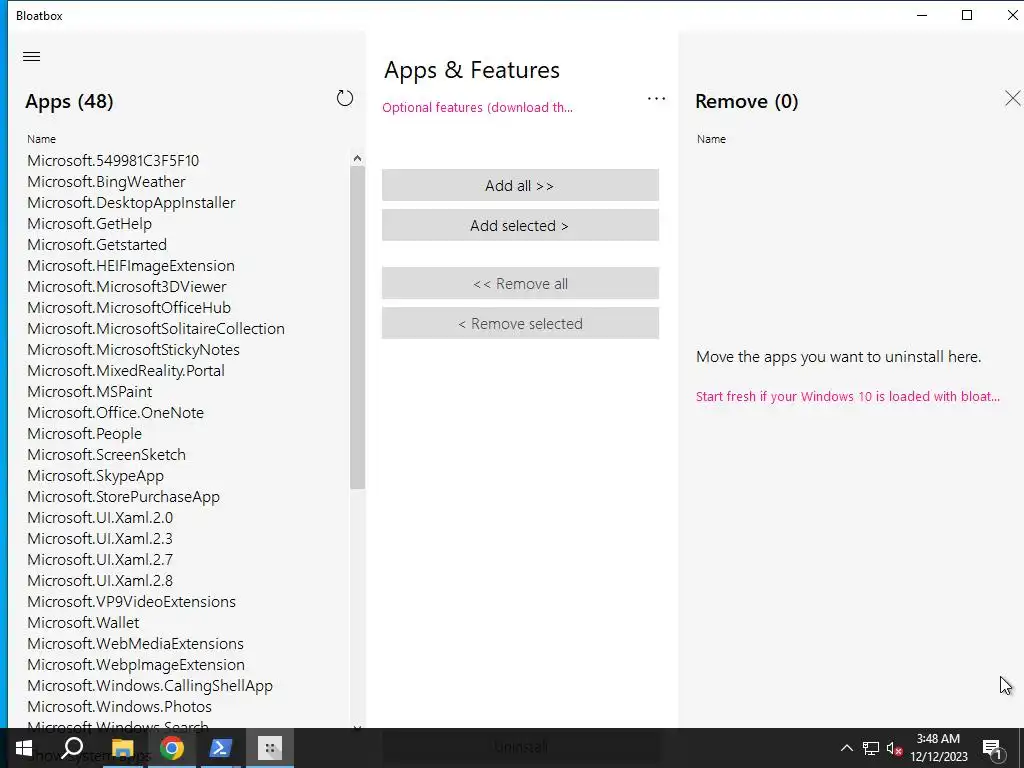The height and width of the screenshot is (768, 1024).
Task: Select Microsoft.UI.Xaml.2.0 entry
Action: 100,518
